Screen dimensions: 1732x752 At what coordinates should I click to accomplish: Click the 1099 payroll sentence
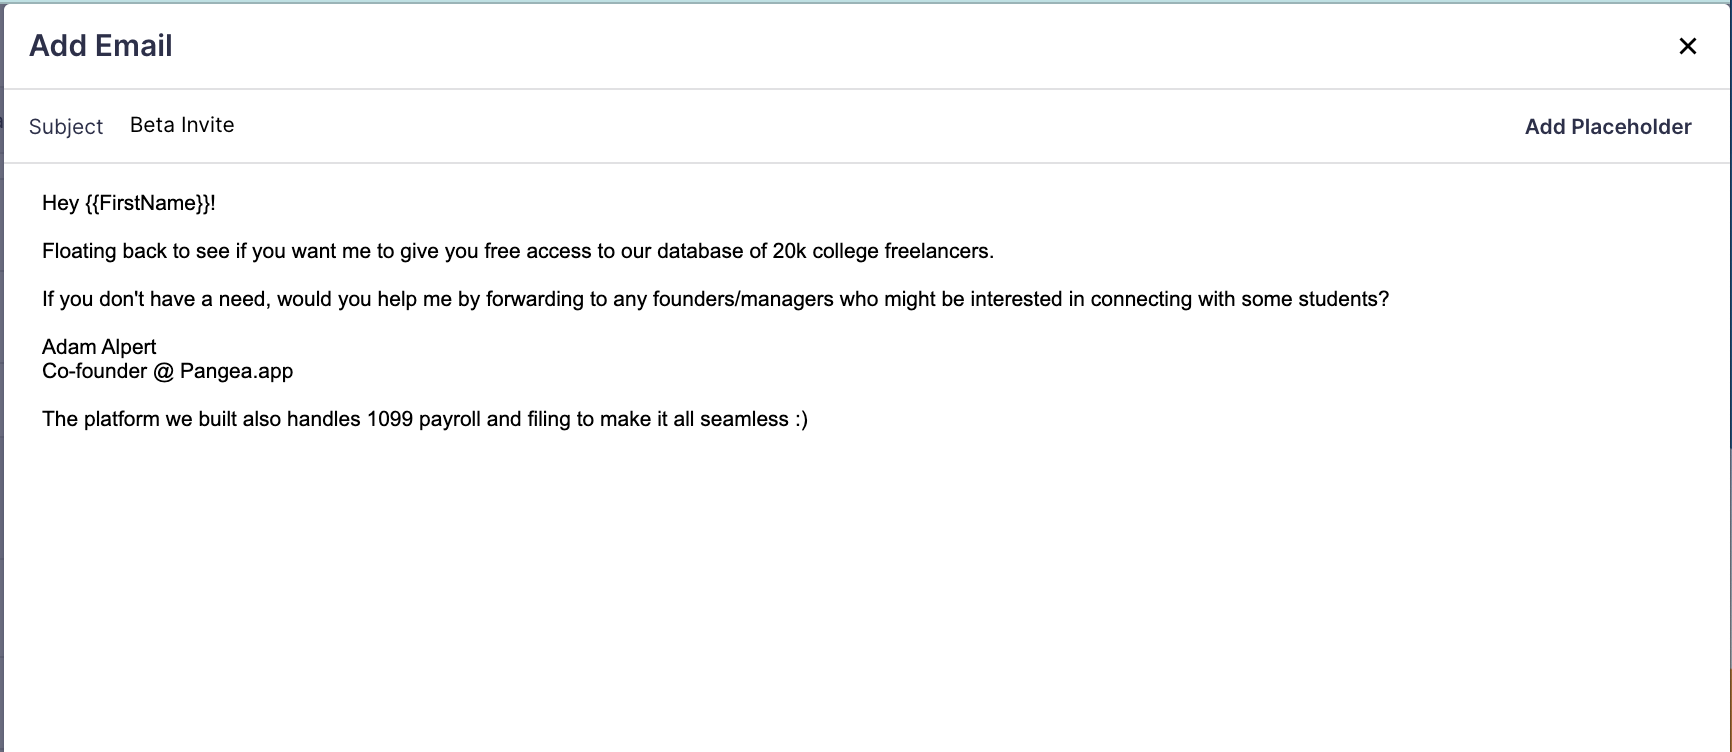point(426,419)
